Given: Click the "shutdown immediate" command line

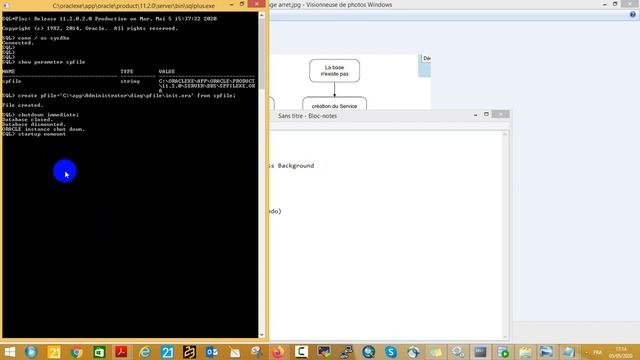Looking at the screenshot, I should point(40,115).
